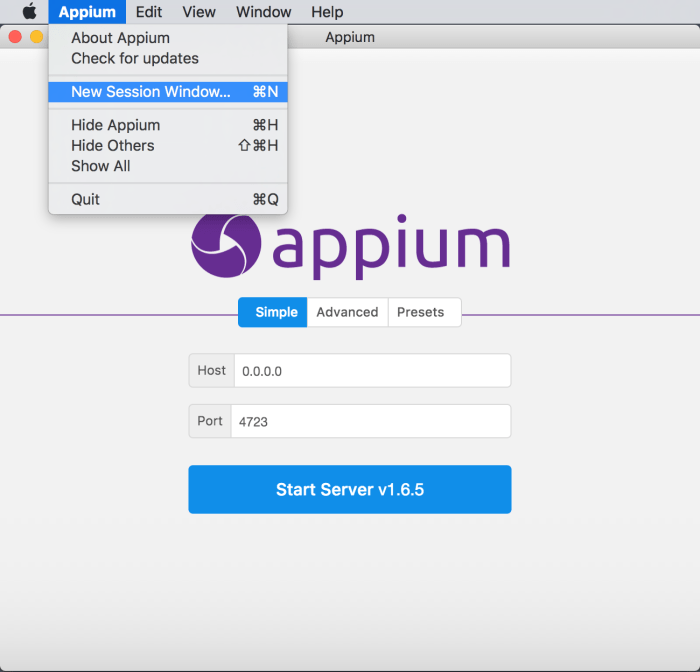Click the red close window button
Viewport: 700px width, 672px height.
coord(15,37)
